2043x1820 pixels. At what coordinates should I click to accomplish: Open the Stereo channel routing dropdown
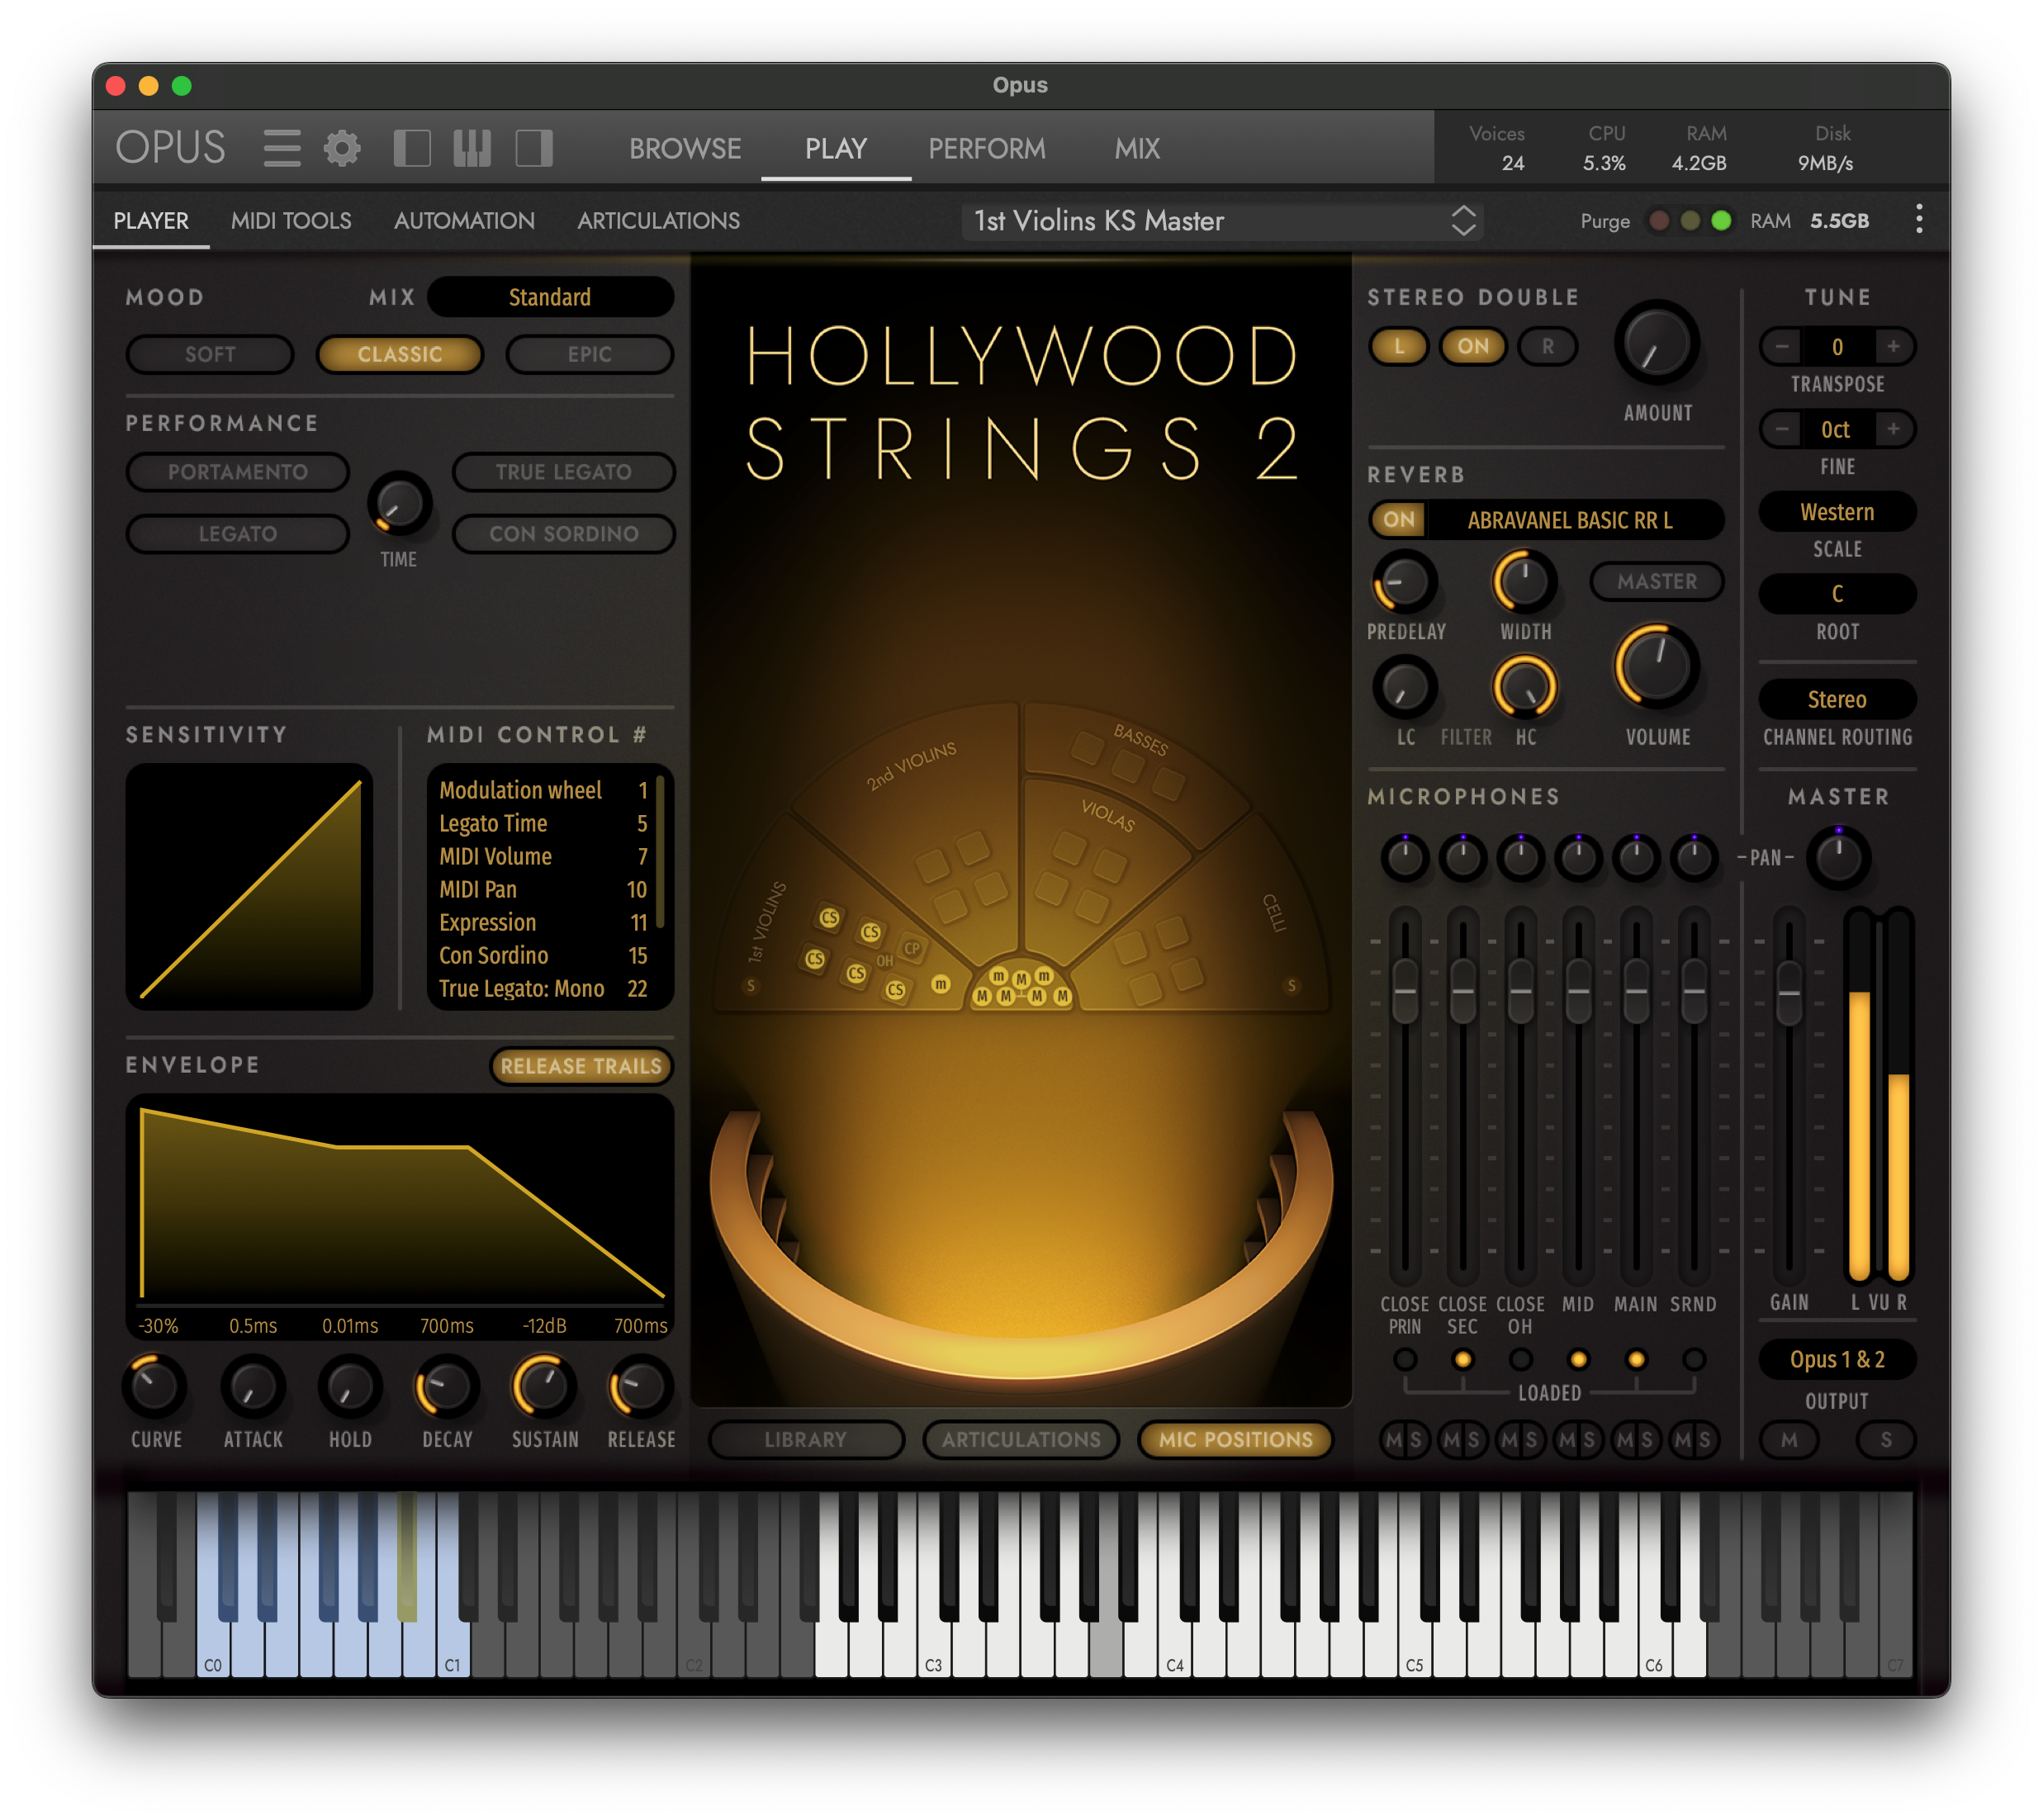coord(1837,700)
